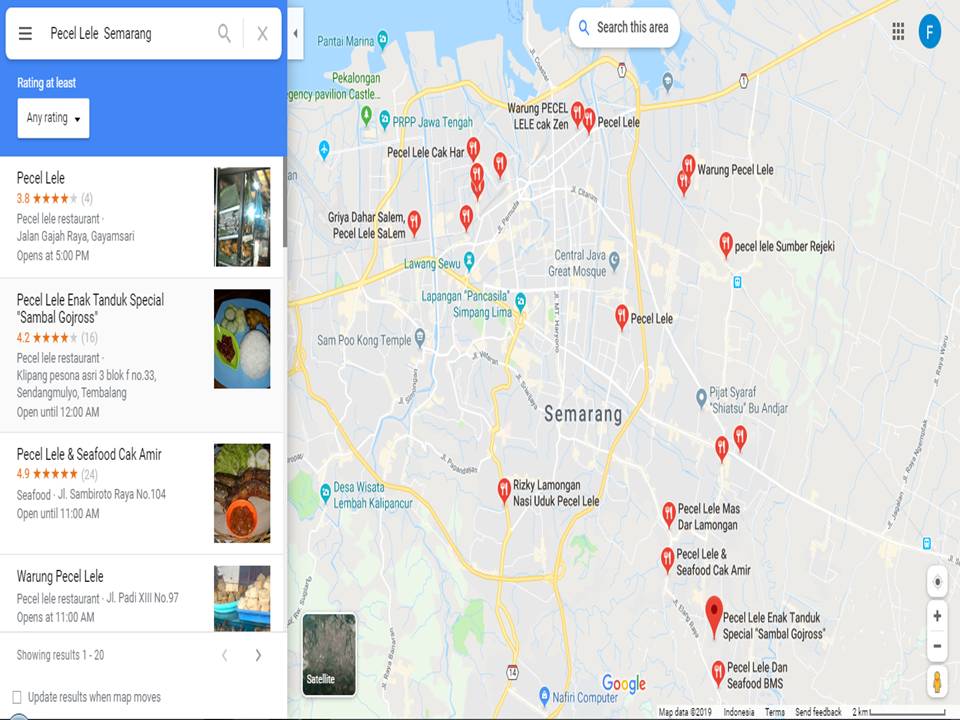Activate the Street View pegman

(937, 681)
